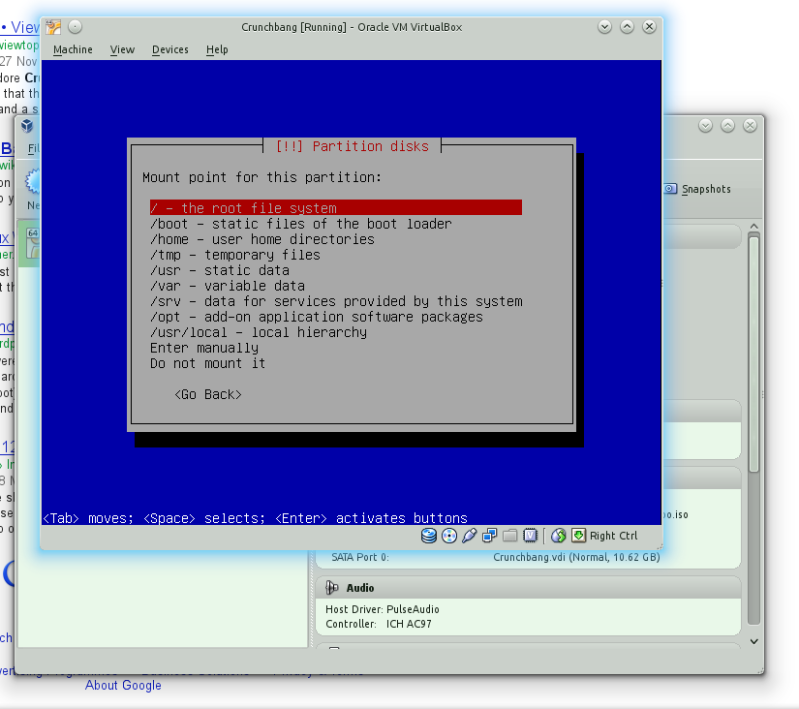Click the Crunchbang window's title bar icon
Image resolution: width=799 pixels, height=709 pixels.
tap(53, 27)
